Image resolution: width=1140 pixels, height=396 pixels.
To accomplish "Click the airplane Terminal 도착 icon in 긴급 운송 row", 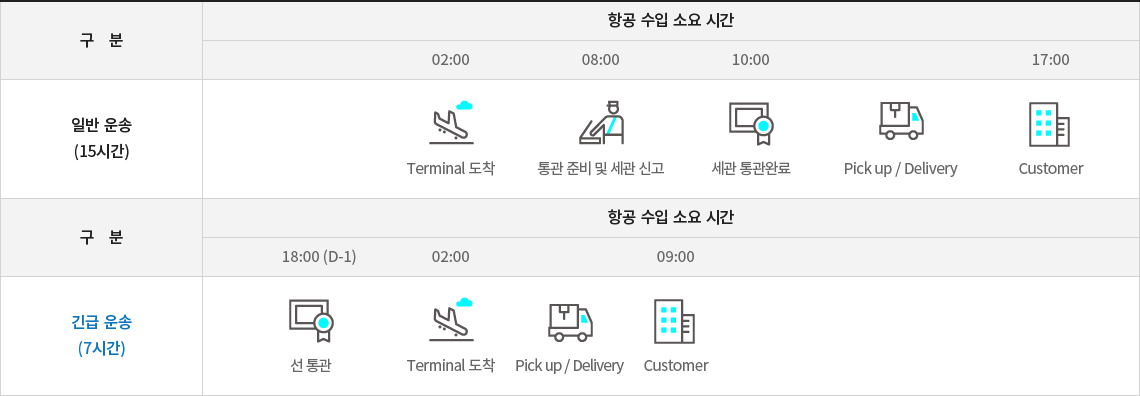I will click(x=451, y=320).
